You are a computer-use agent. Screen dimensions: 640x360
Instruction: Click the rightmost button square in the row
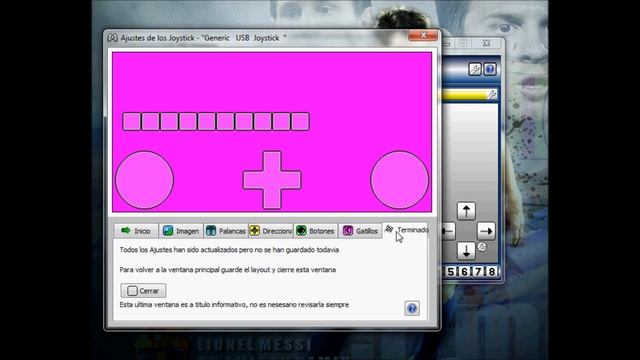coord(300,122)
